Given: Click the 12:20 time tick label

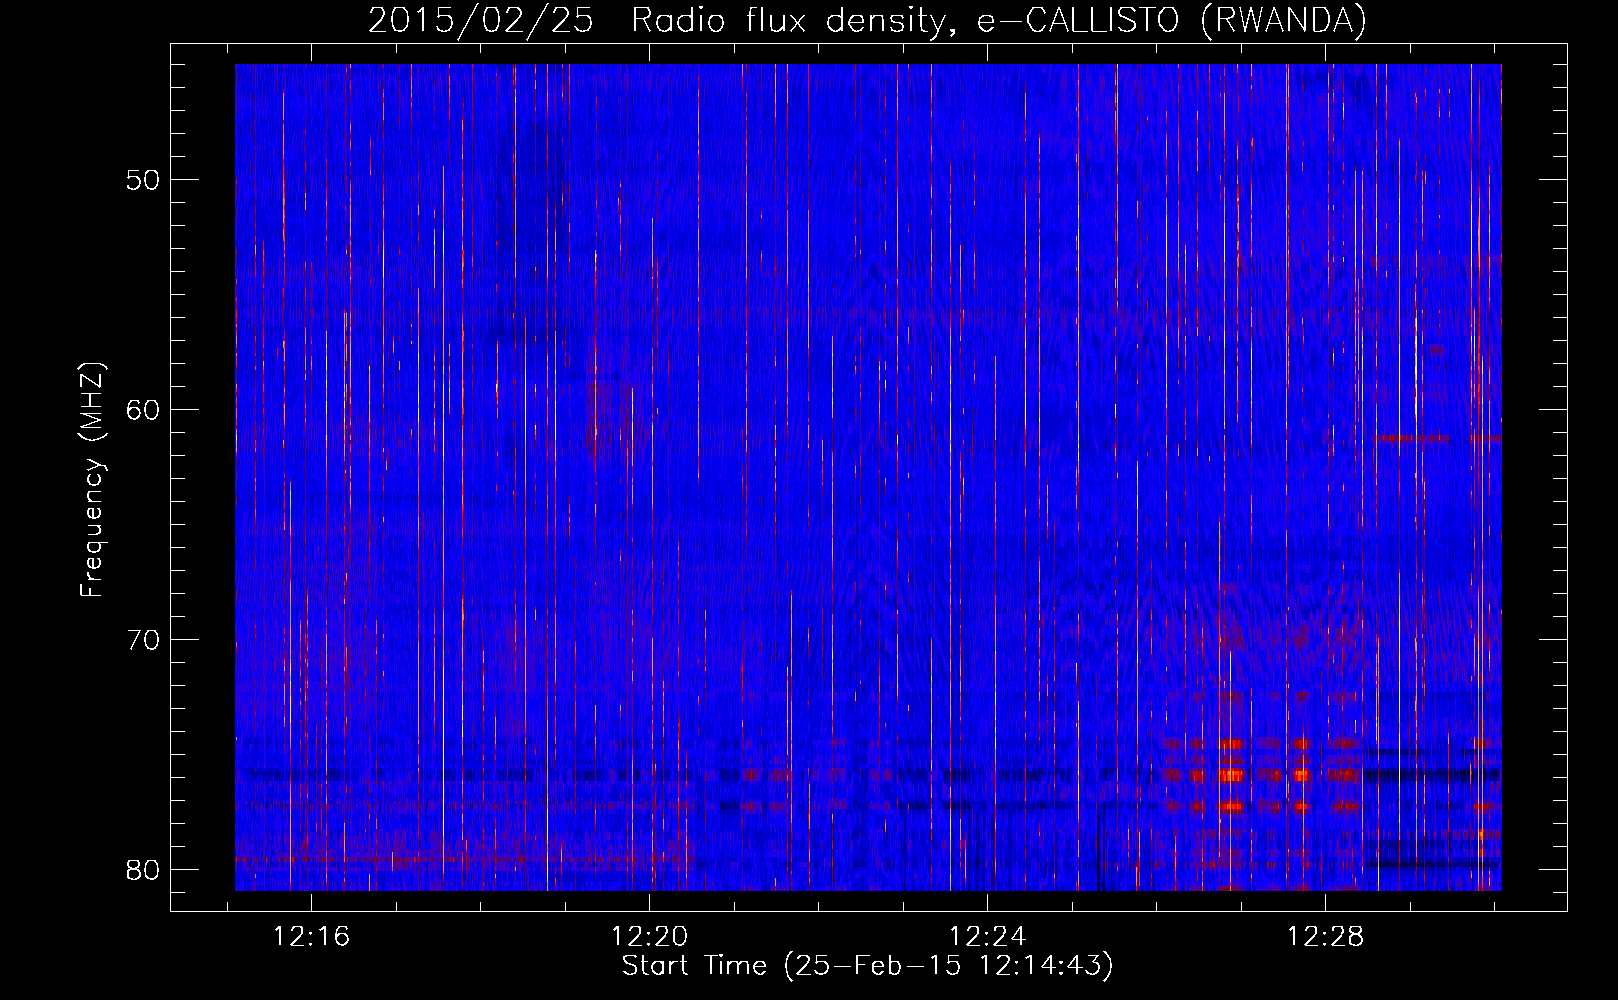Looking at the screenshot, I should [x=649, y=937].
